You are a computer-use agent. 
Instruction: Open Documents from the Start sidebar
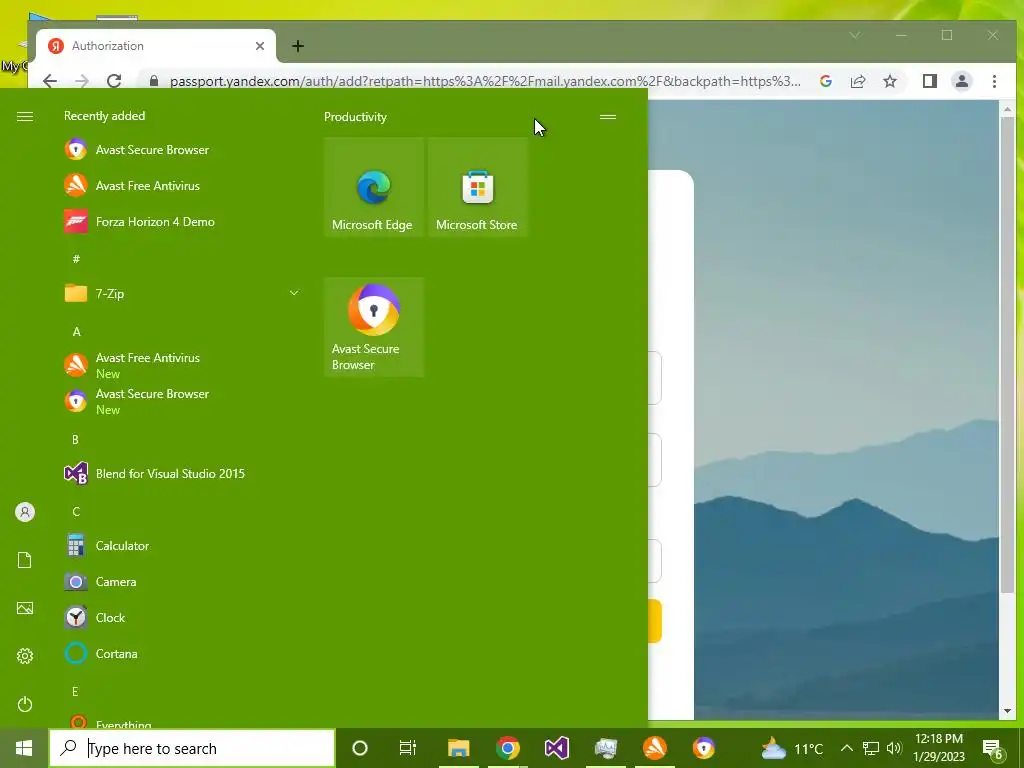[x=25, y=560]
